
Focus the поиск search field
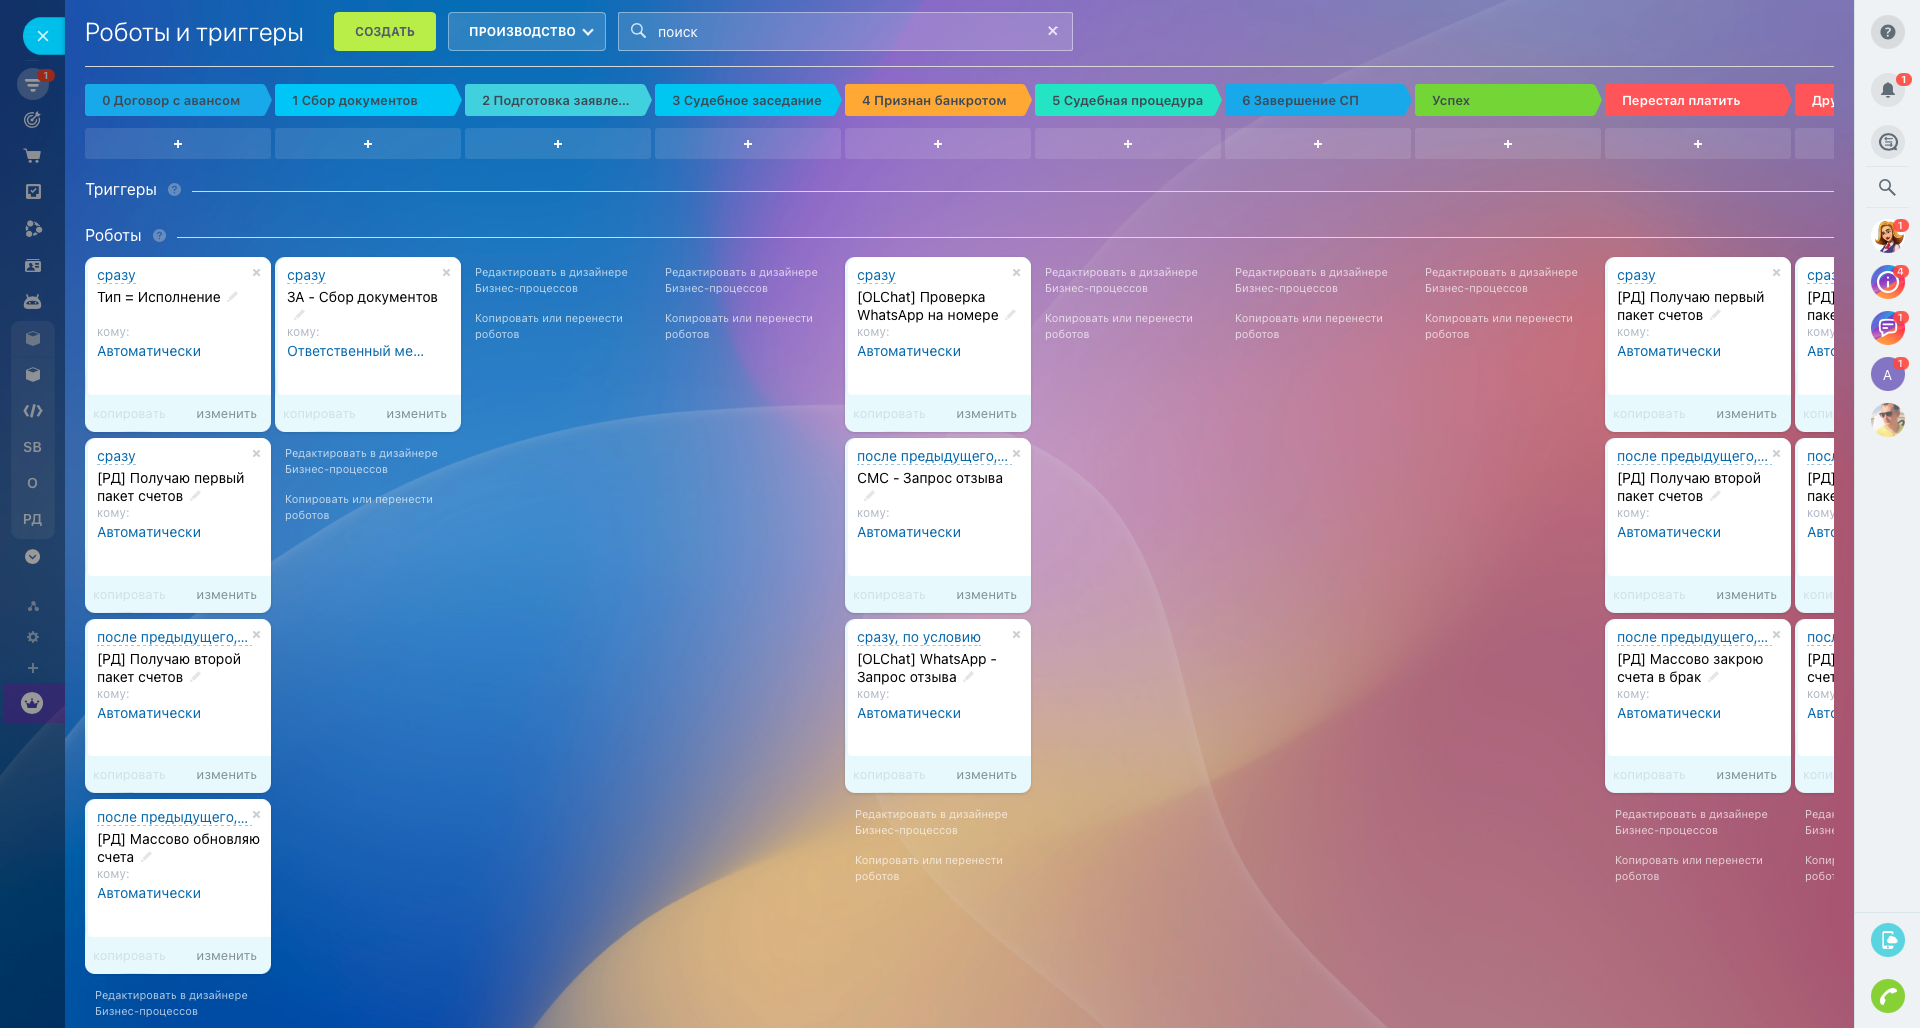pos(845,32)
